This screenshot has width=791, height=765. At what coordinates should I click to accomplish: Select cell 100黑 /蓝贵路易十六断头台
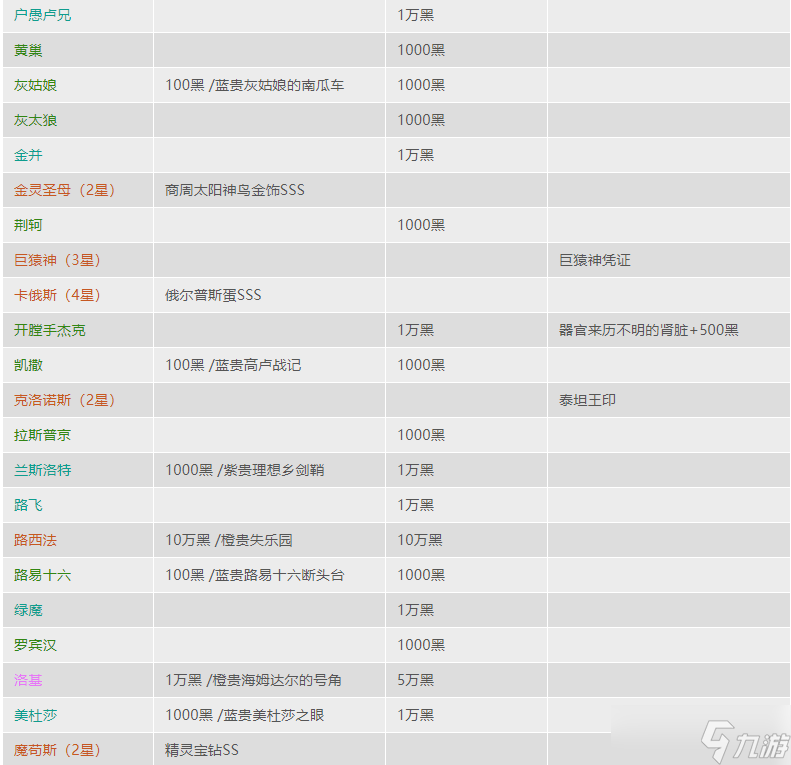(x=255, y=575)
